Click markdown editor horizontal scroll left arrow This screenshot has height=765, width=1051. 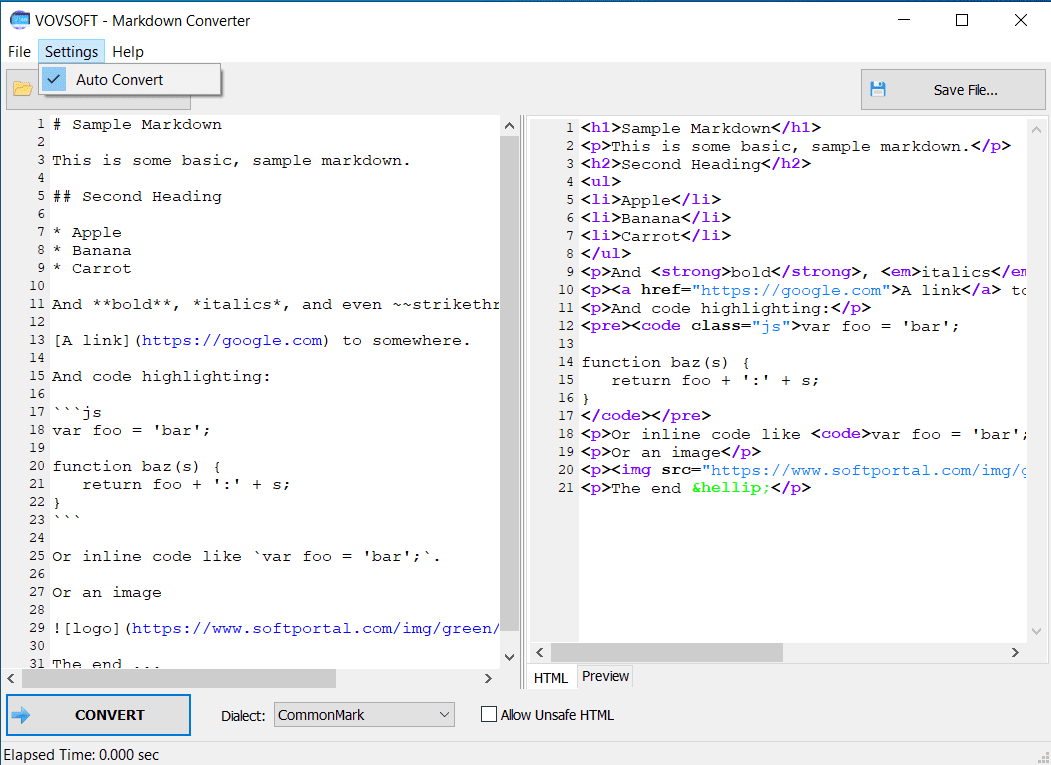pyautogui.click(x=11, y=679)
